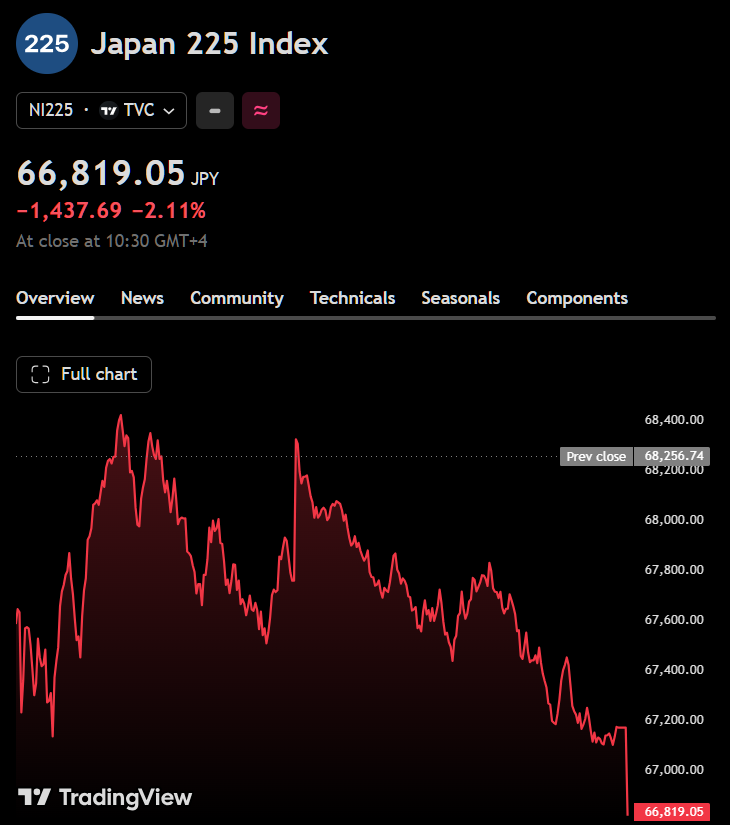The image size is (730, 825).
Task: Open the Full chart view
Action: tap(84, 375)
